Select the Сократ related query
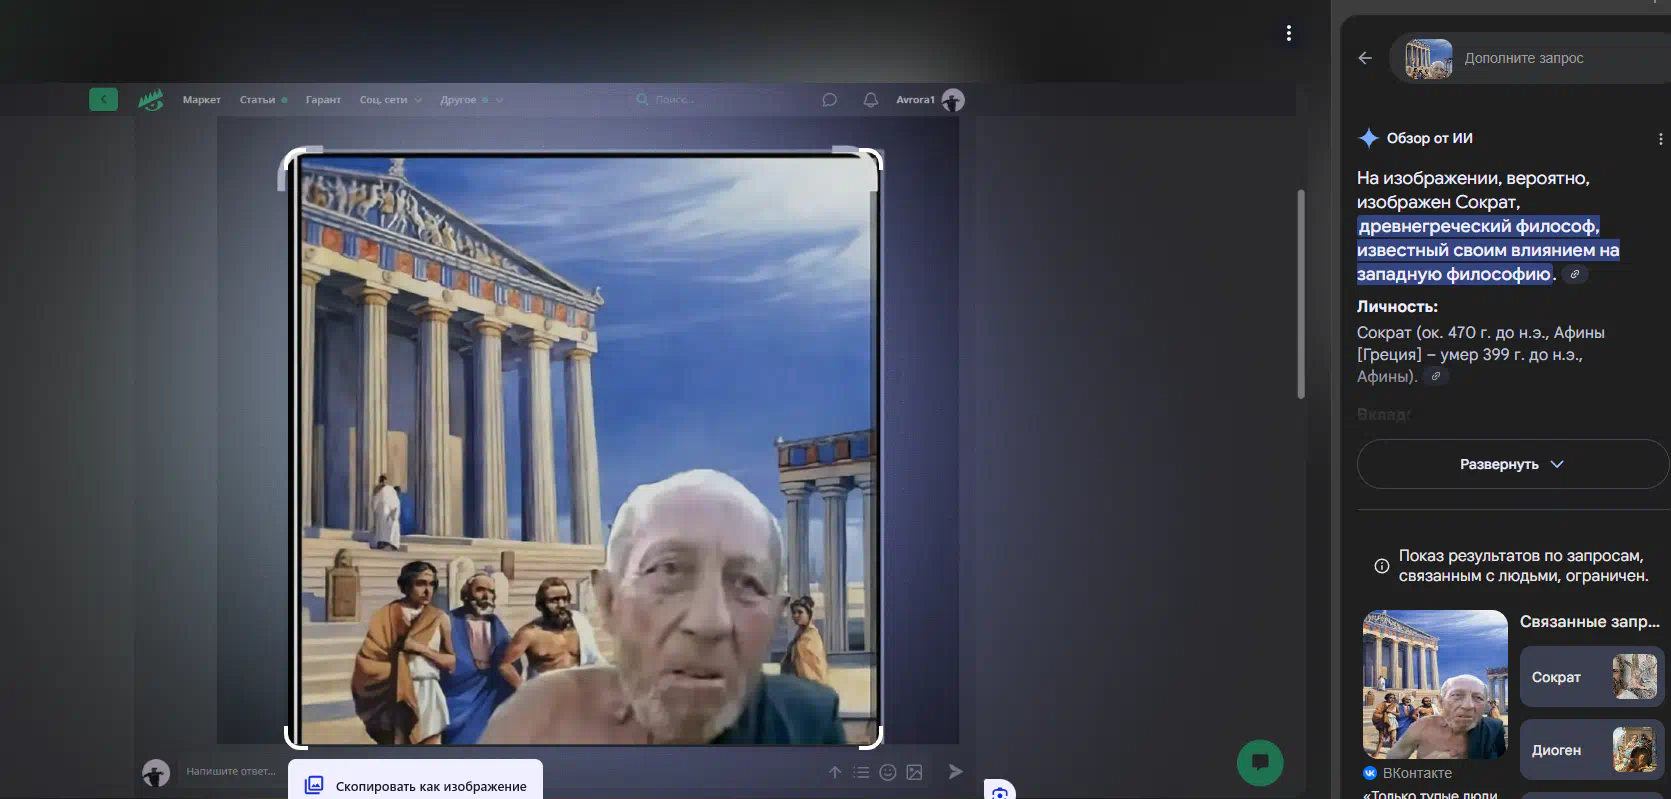Viewport: 1671px width, 799px height. pos(1592,677)
